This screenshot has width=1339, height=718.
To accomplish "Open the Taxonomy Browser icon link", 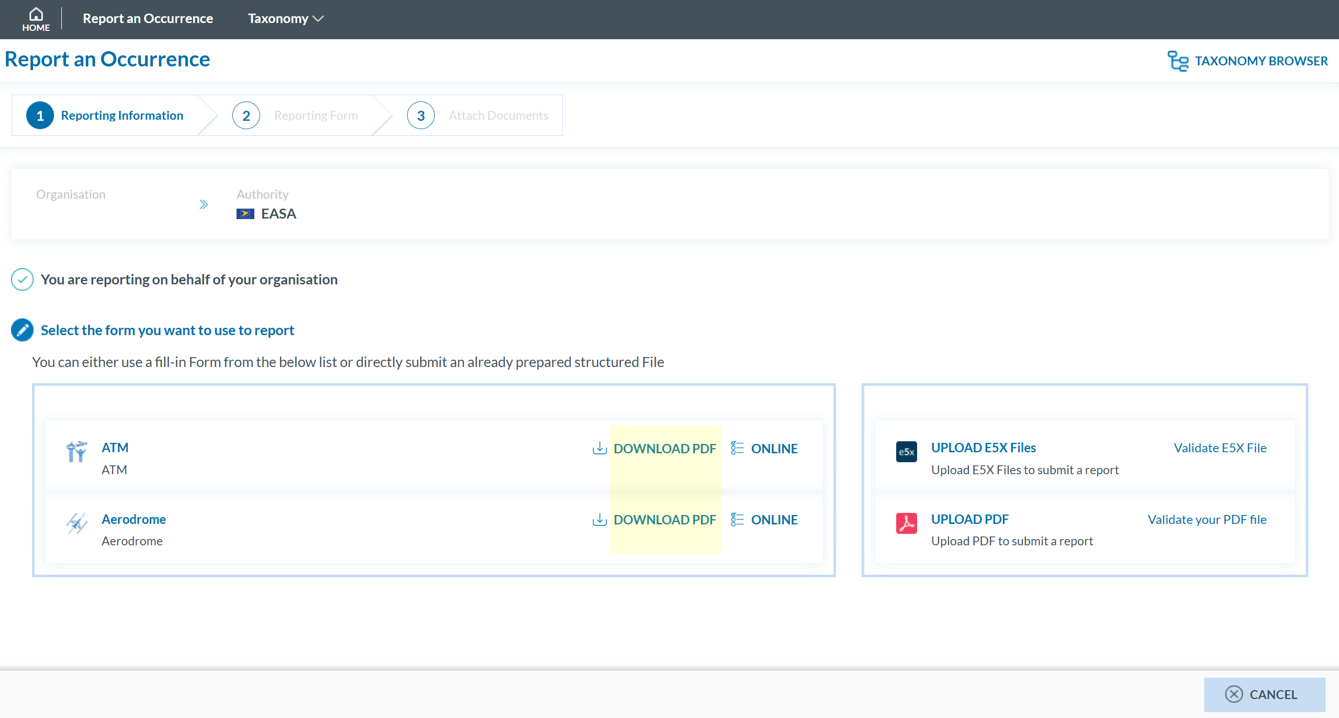I will [1177, 61].
